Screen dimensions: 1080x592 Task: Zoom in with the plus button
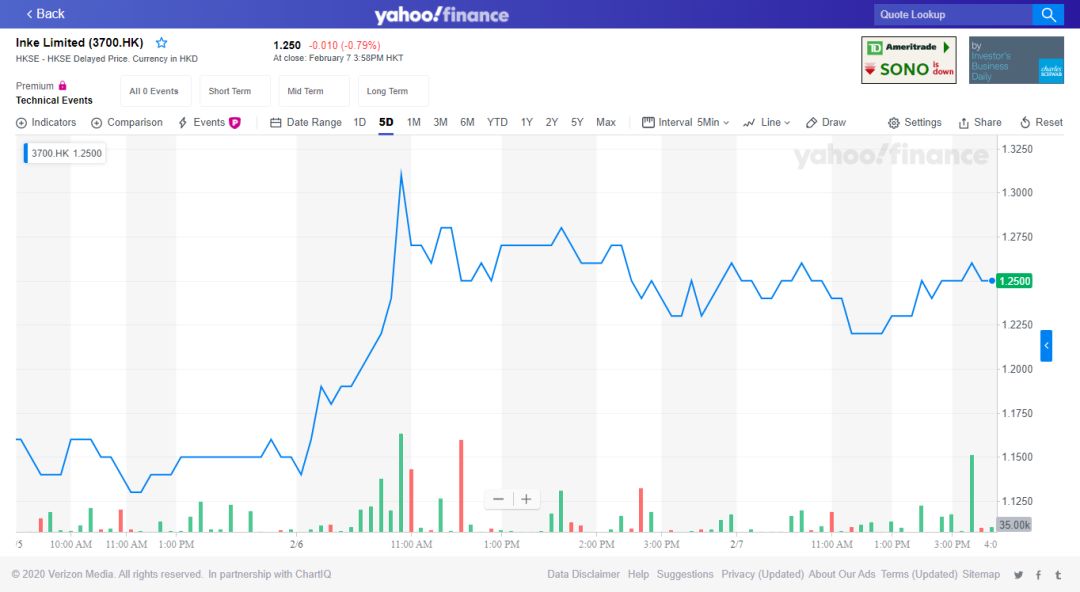pyautogui.click(x=526, y=499)
